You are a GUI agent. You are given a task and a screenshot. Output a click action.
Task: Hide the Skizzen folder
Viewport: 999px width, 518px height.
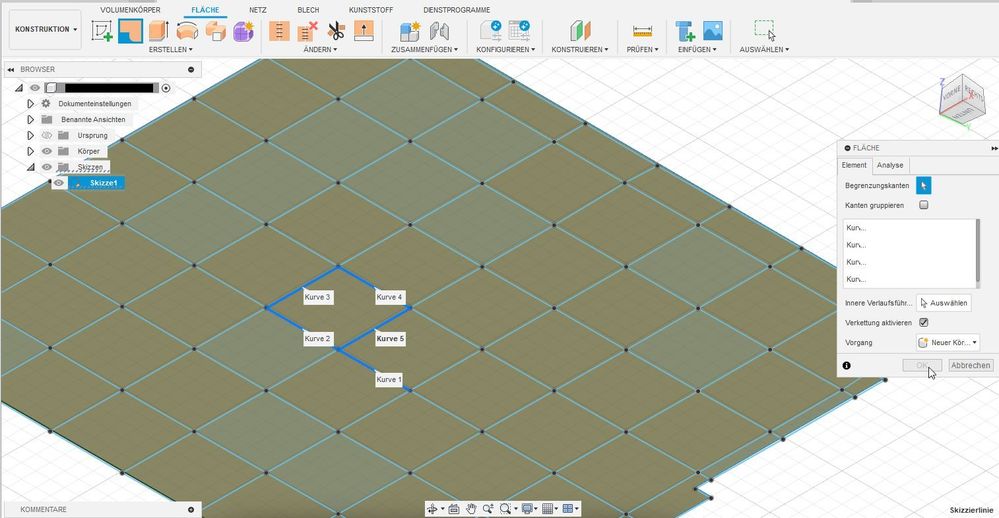click(x=47, y=167)
